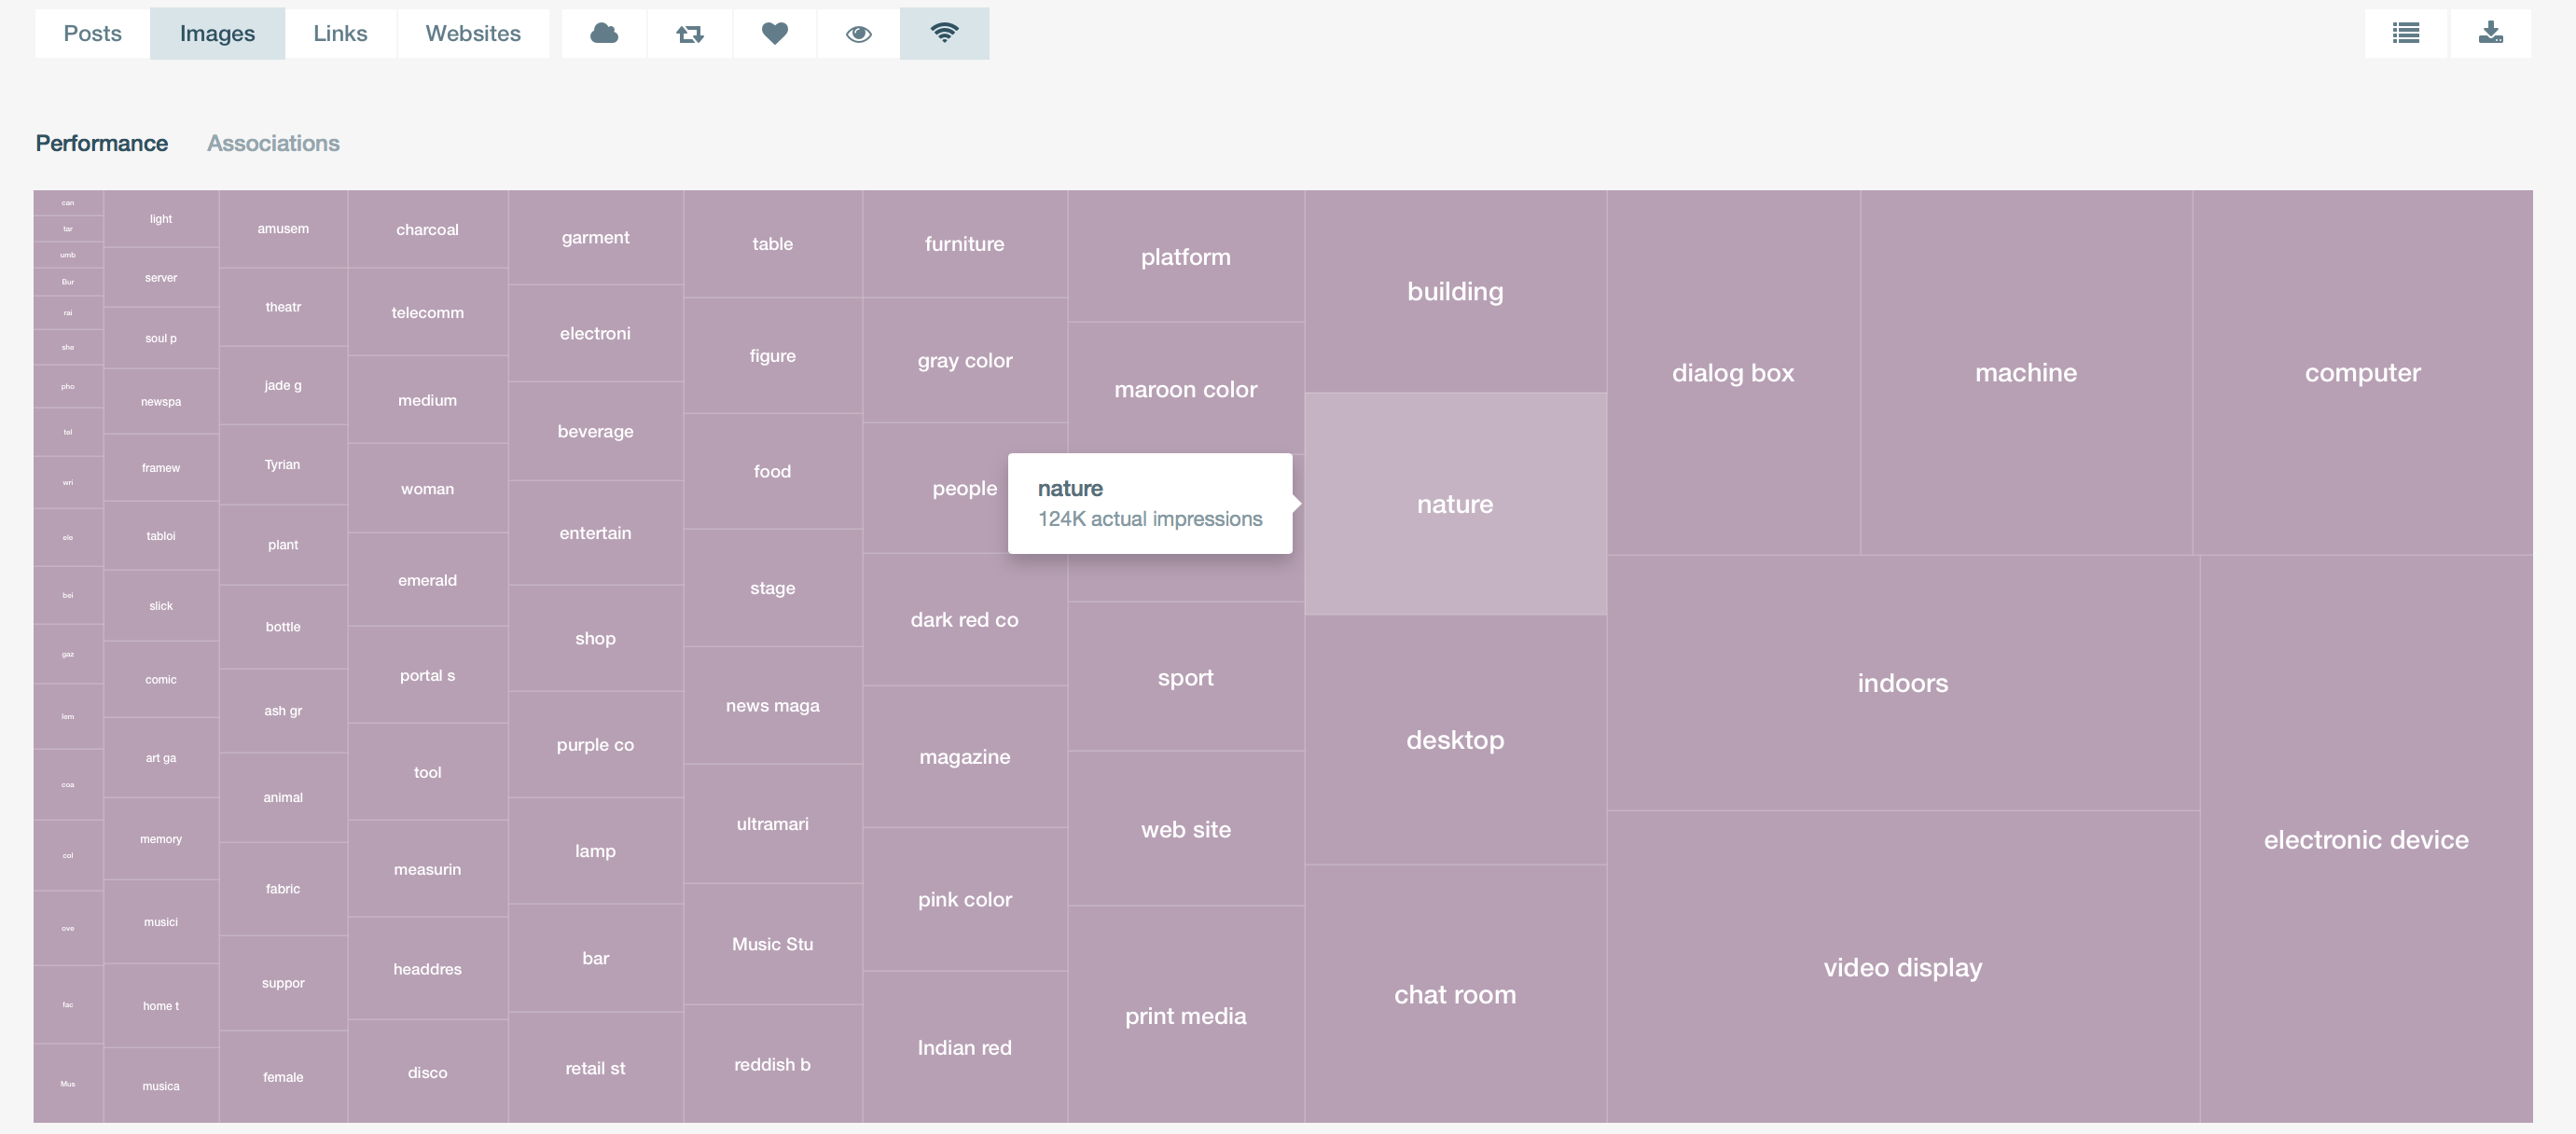Switch to list view icon
This screenshot has width=2576, height=1134.
pyautogui.click(x=2406, y=34)
